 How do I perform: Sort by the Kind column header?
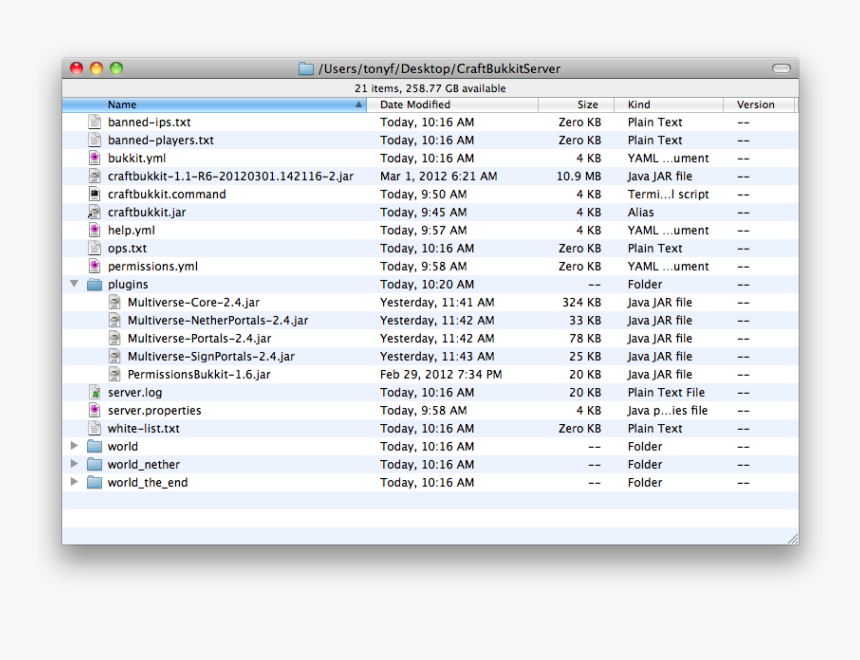pyautogui.click(x=668, y=105)
